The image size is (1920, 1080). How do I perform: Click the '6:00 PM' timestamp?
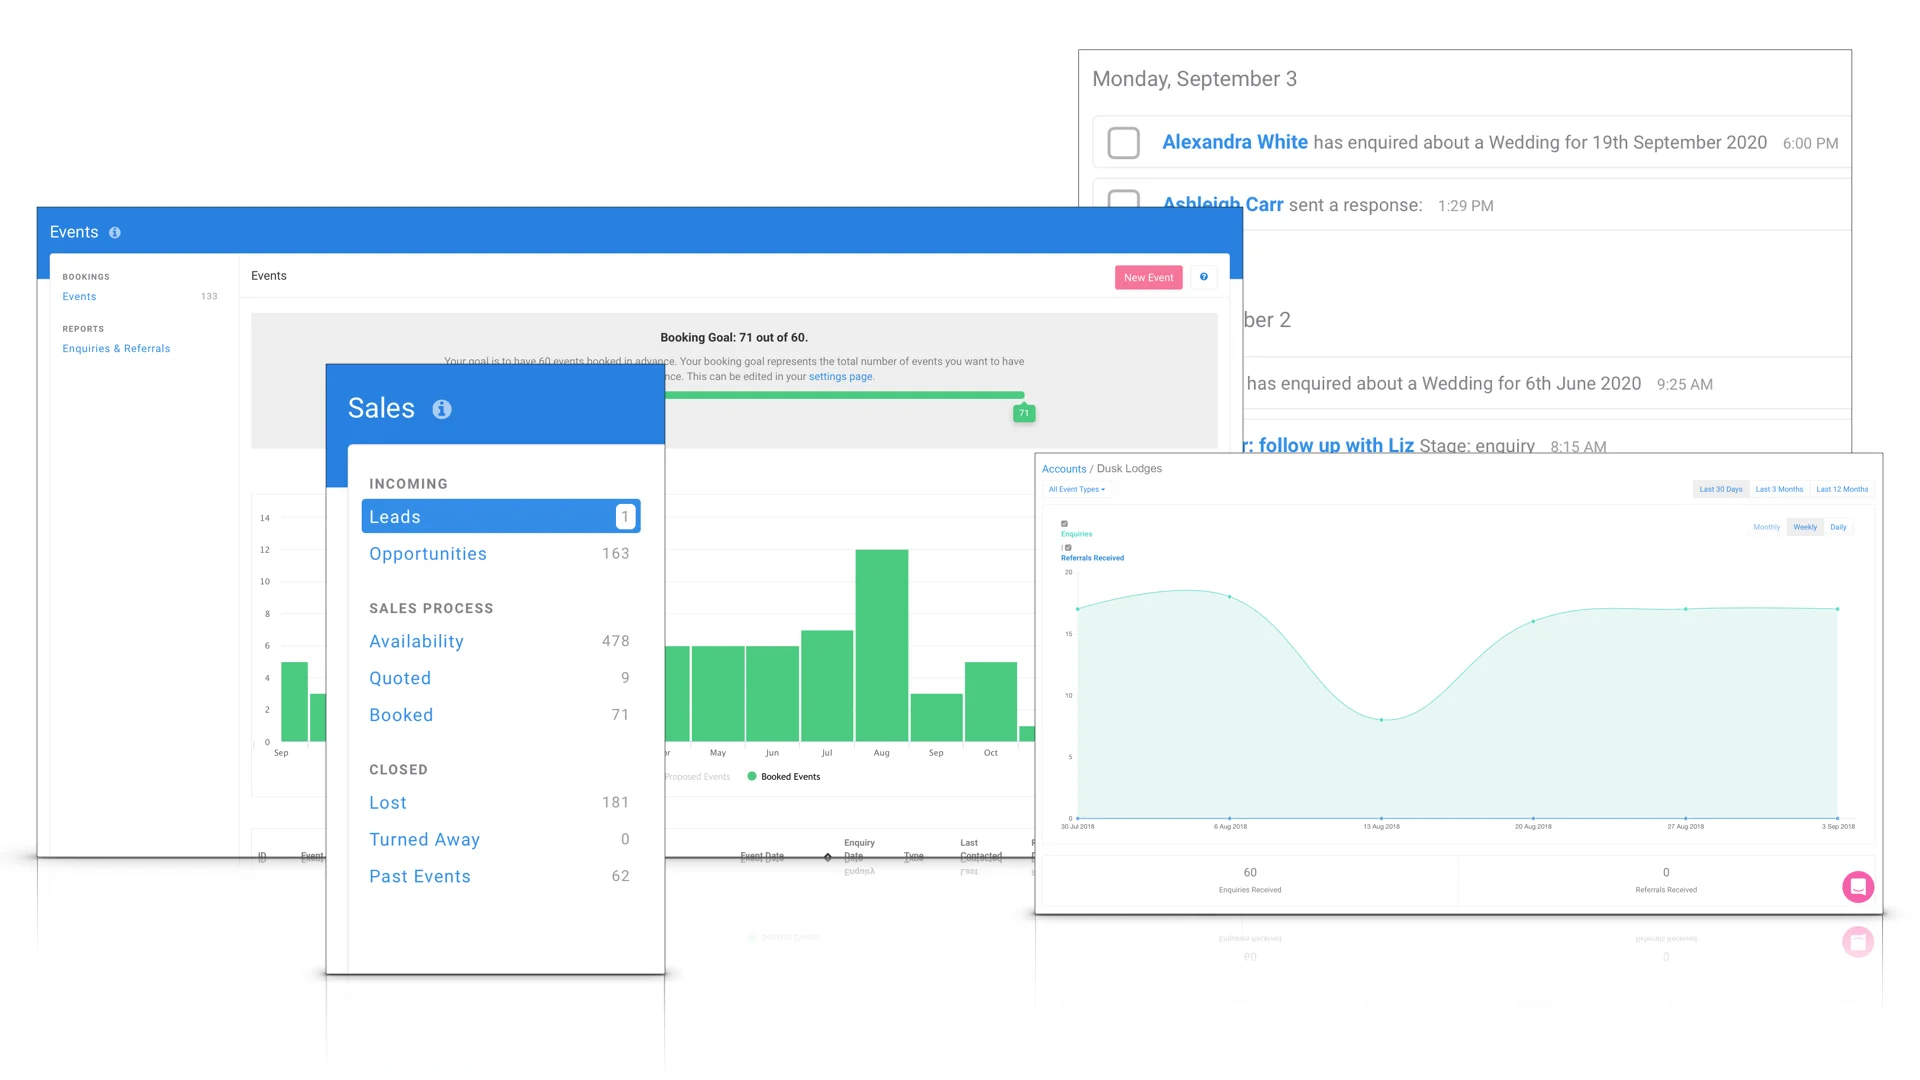pyautogui.click(x=1810, y=144)
